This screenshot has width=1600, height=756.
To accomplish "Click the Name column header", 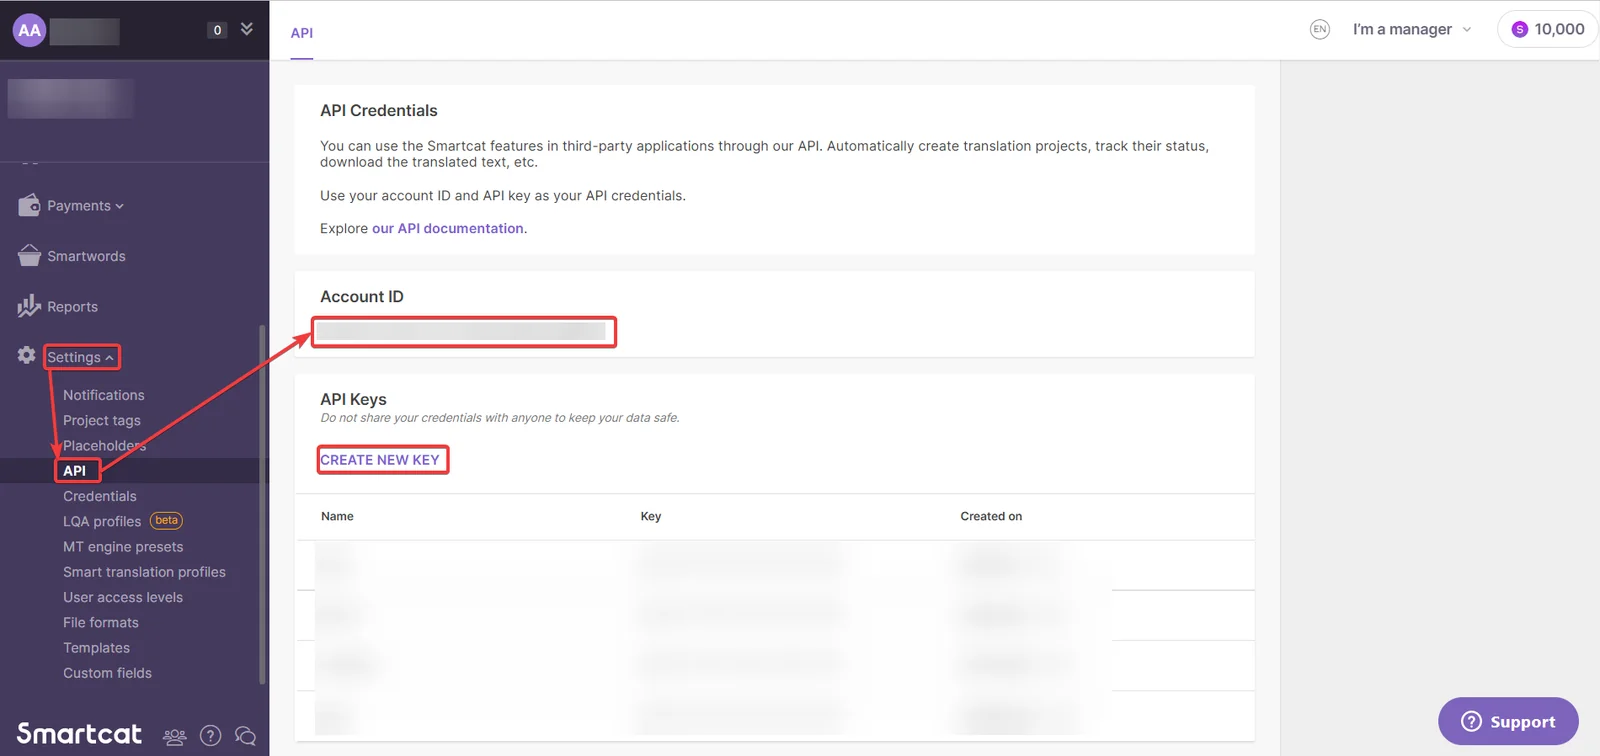I will coord(337,516).
